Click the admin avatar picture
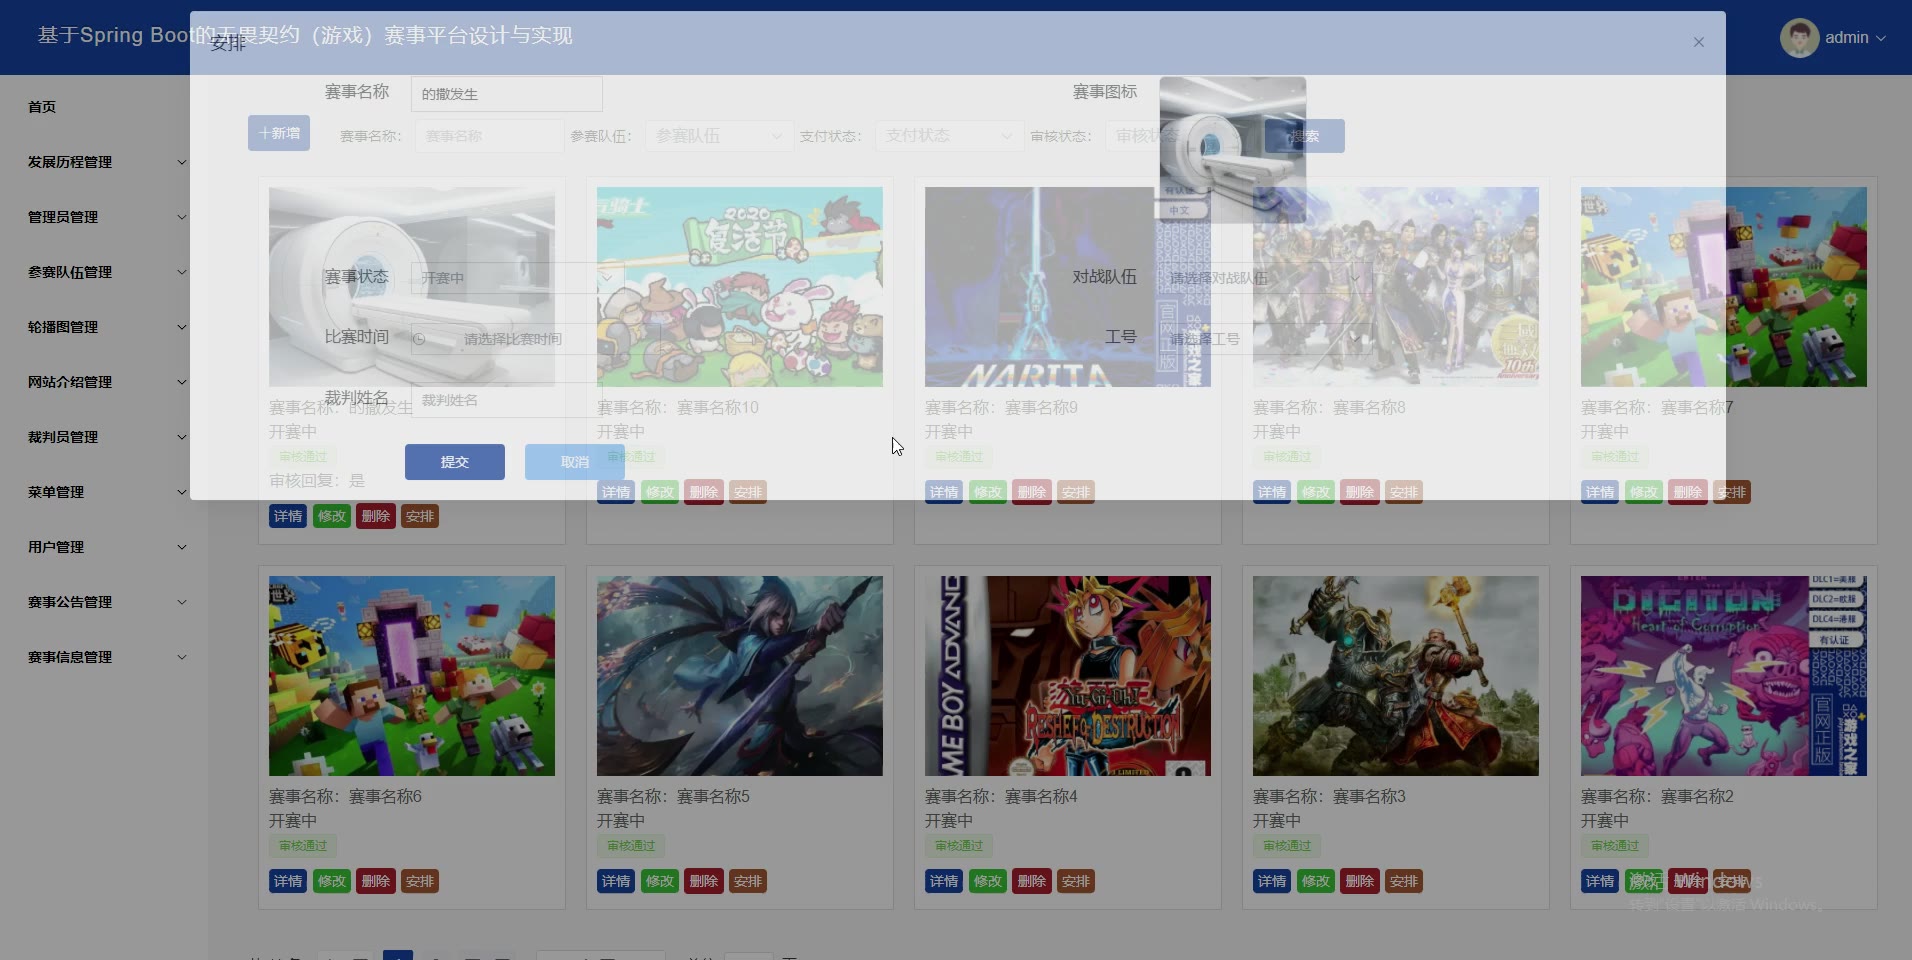 (1799, 38)
